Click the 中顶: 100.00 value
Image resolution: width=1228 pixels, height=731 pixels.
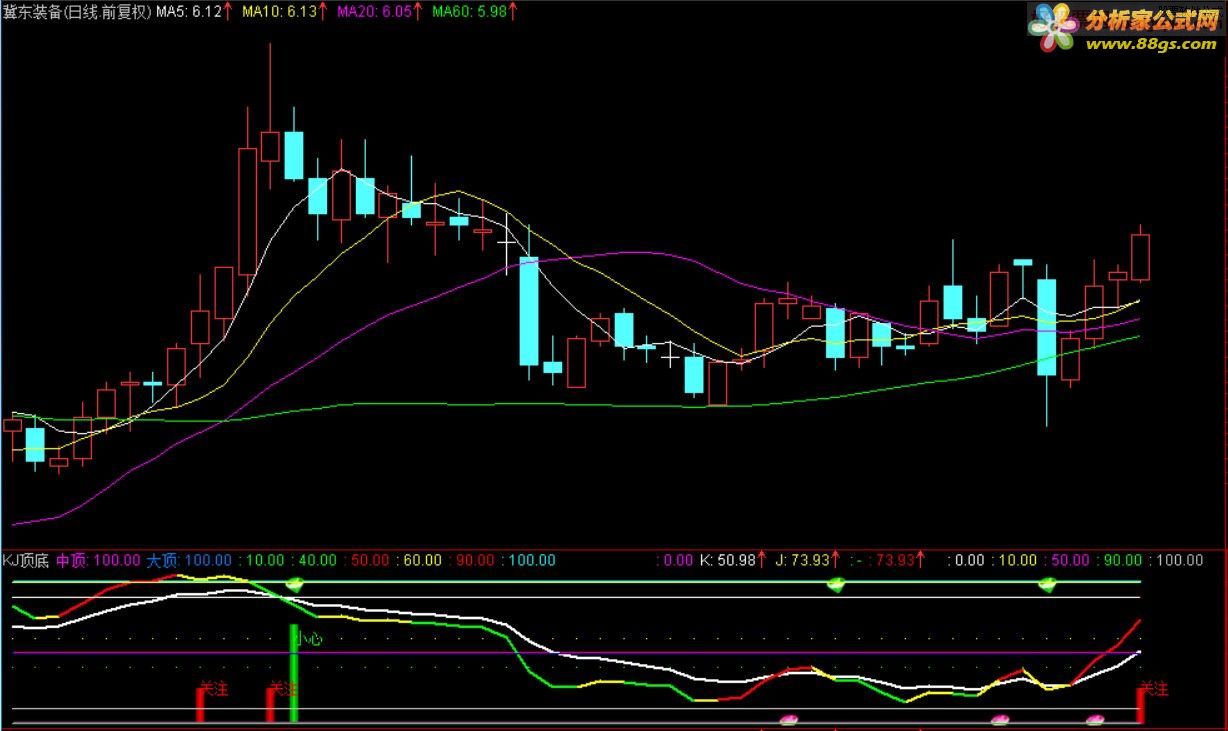(x=98, y=560)
